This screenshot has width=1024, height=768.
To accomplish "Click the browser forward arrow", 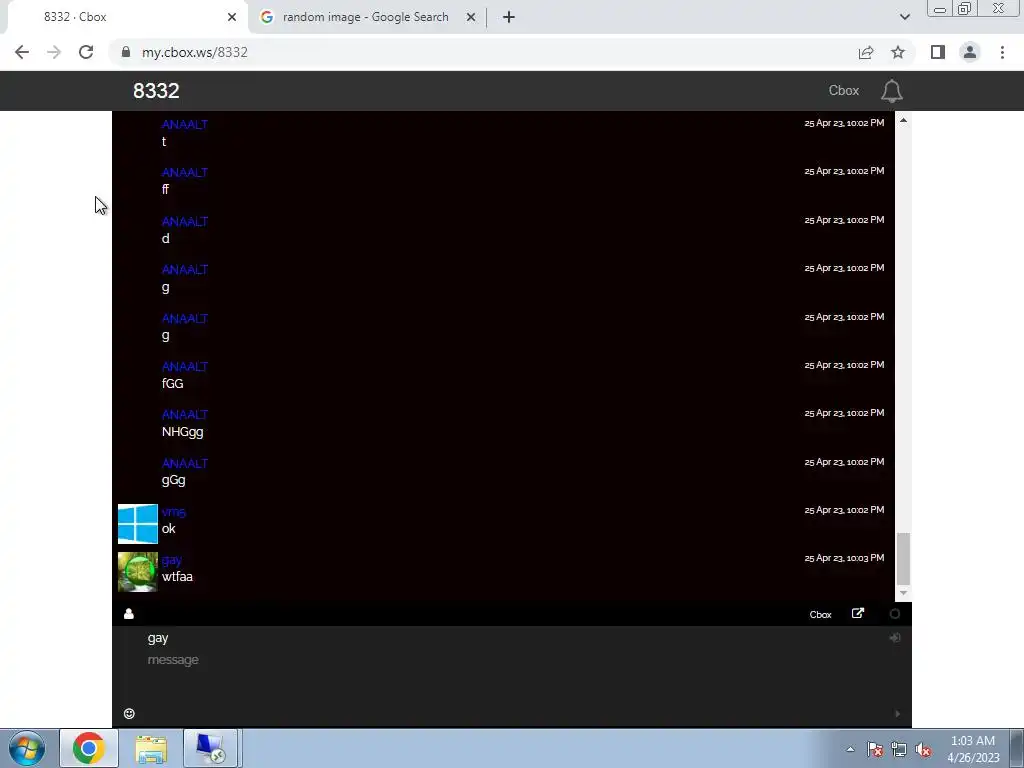I will 54,52.
